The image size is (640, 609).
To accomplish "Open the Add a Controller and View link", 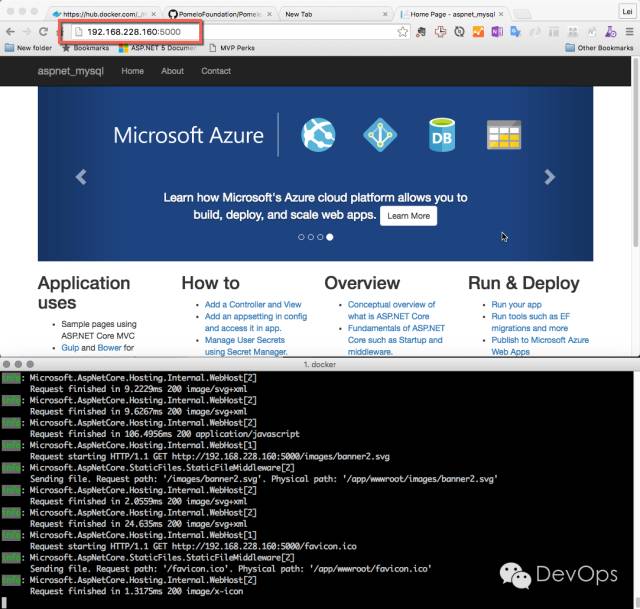I will coord(253,304).
